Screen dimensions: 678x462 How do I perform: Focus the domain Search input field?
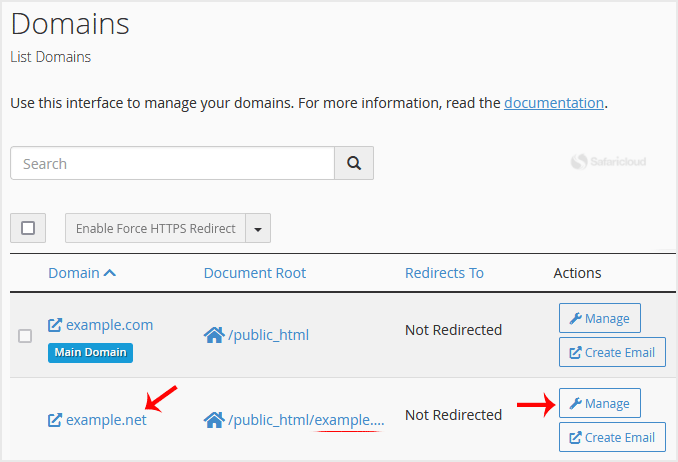coord(172,163)
